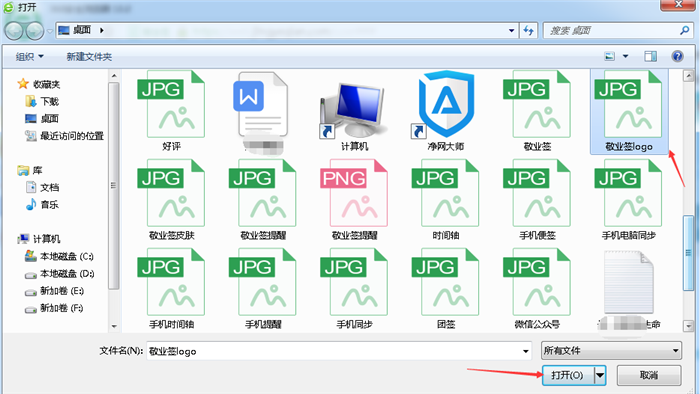Select the 时间轴 JPG file
The image size is (700, 394).
(446, 199)
